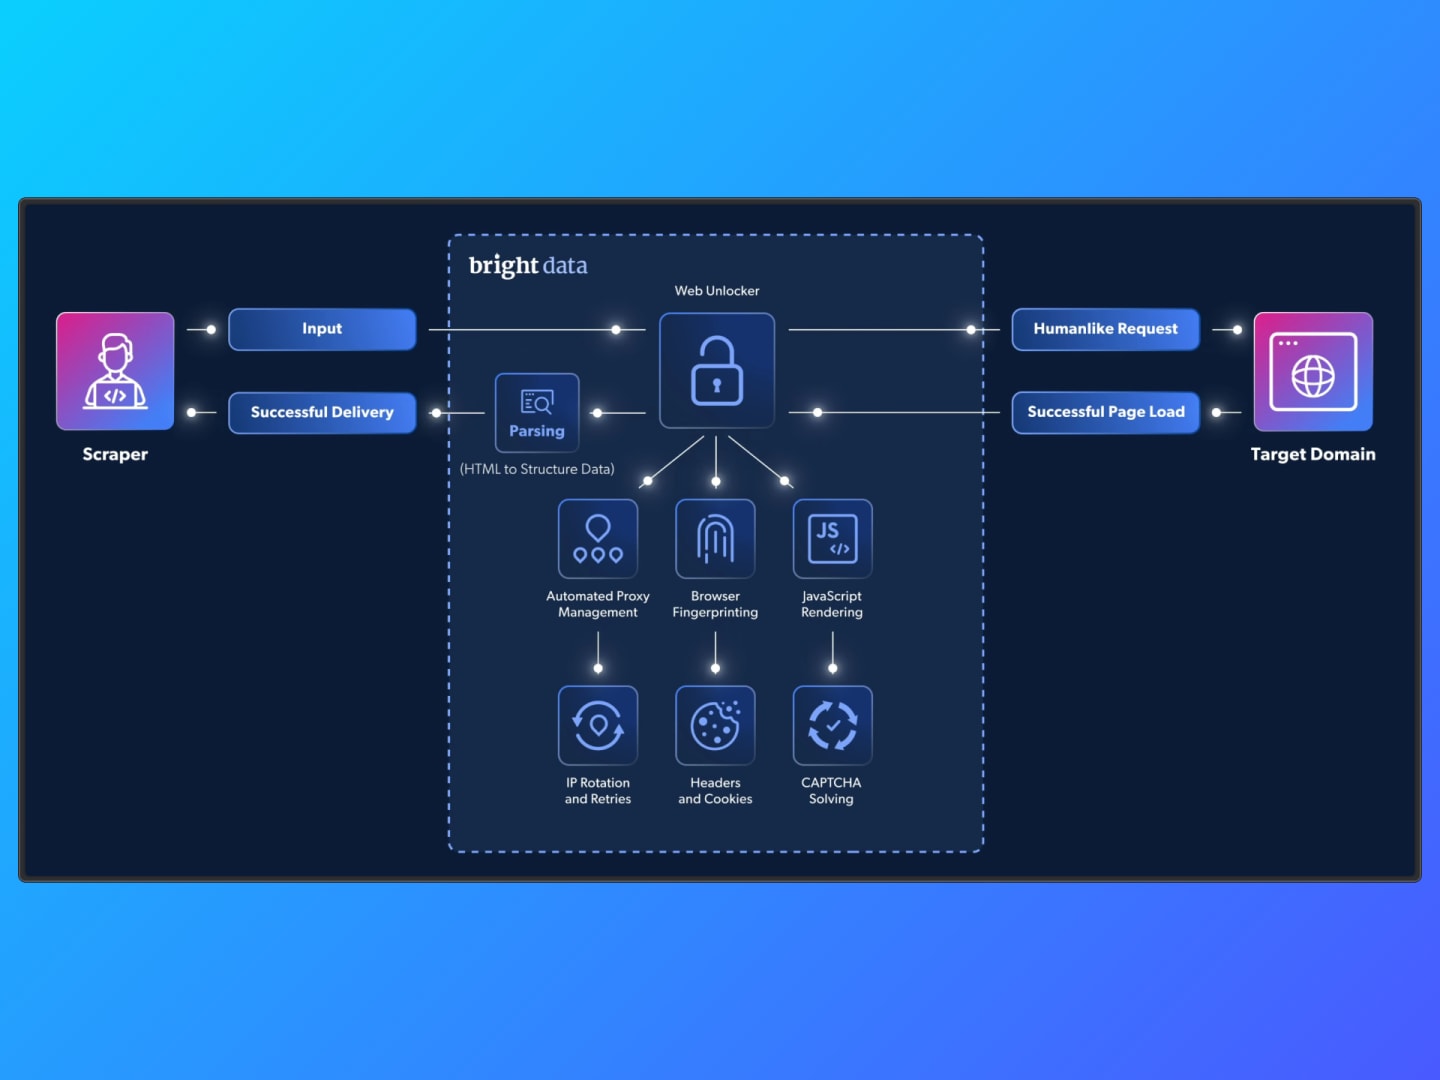
Task: Select the Browser Fingerprinting icon
Action: point(715,539)
